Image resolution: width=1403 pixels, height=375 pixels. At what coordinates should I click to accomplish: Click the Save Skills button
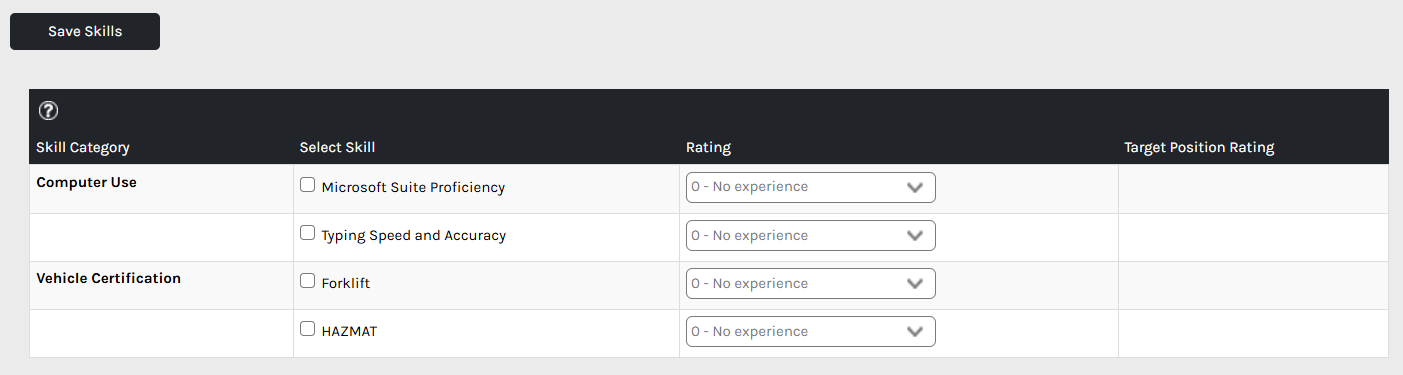coord(85,31)
